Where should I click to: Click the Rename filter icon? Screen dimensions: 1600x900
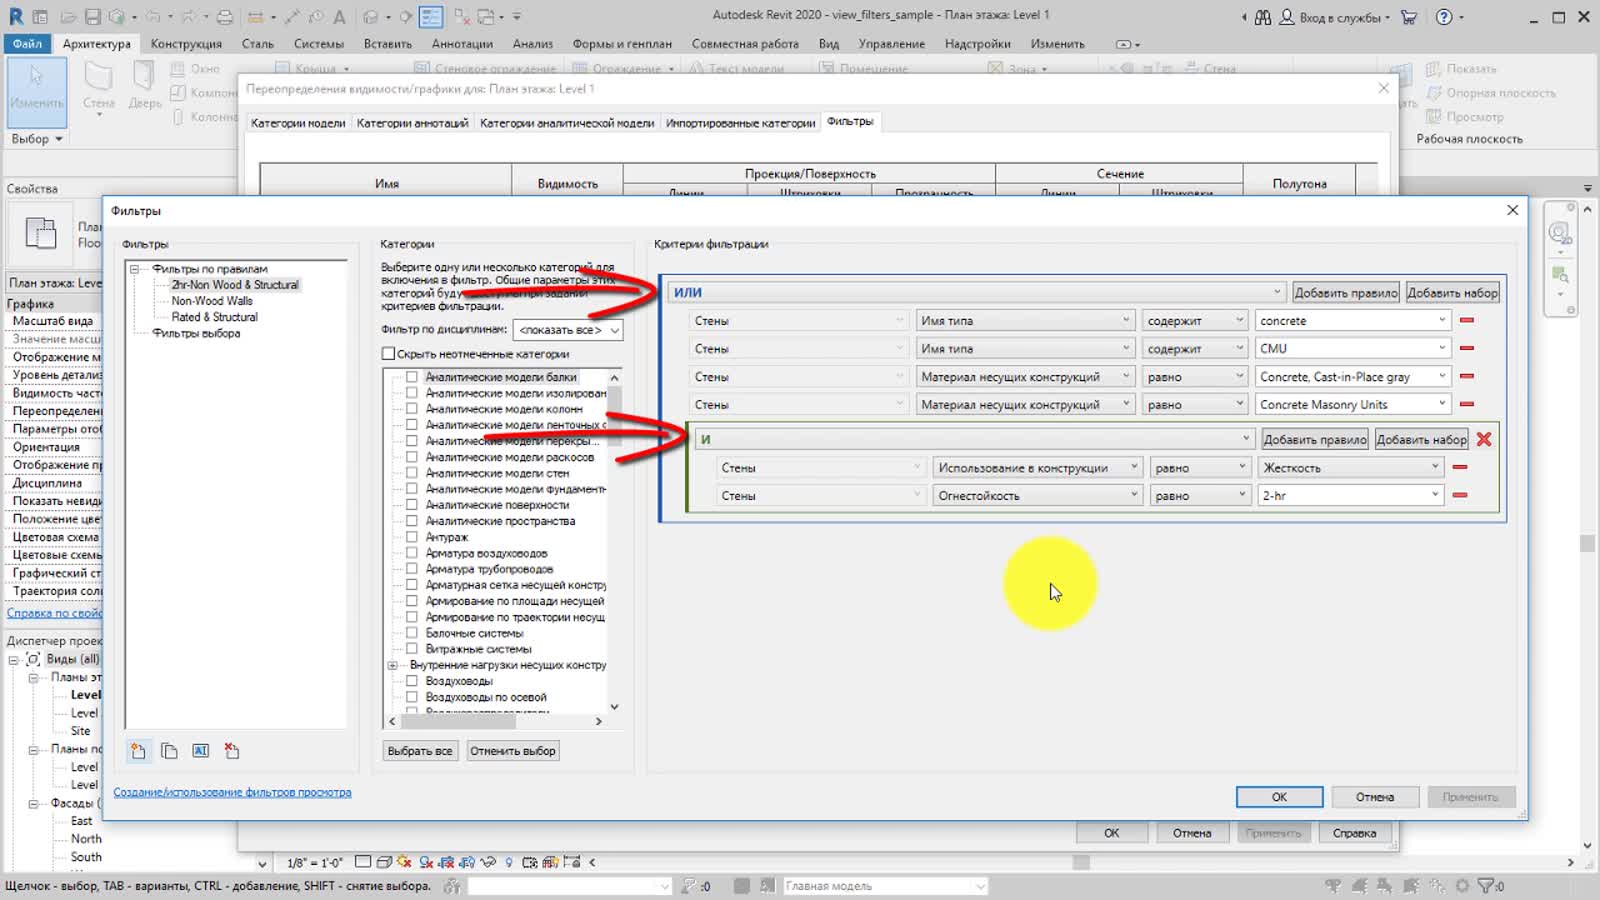201,751
